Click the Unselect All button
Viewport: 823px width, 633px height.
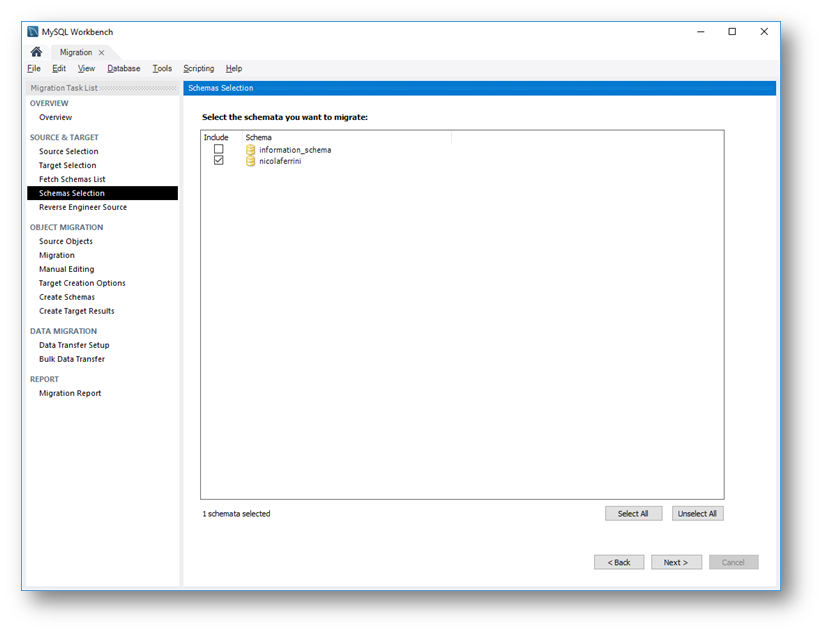pos(698,513)
